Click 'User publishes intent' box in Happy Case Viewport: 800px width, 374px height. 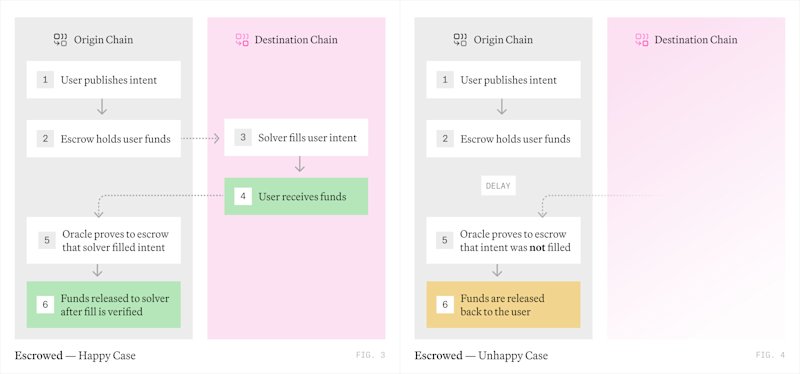[x=104, y=80]
